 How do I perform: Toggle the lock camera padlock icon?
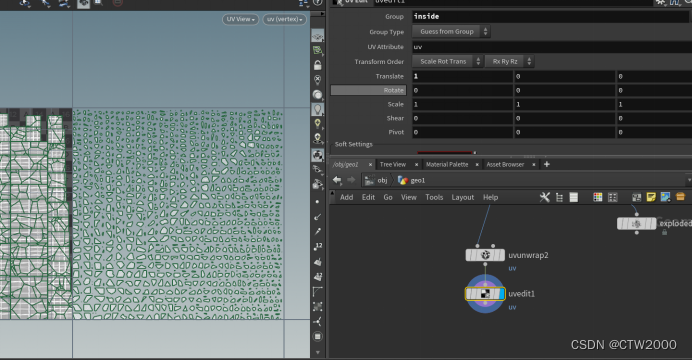click(x=317, y=65)
